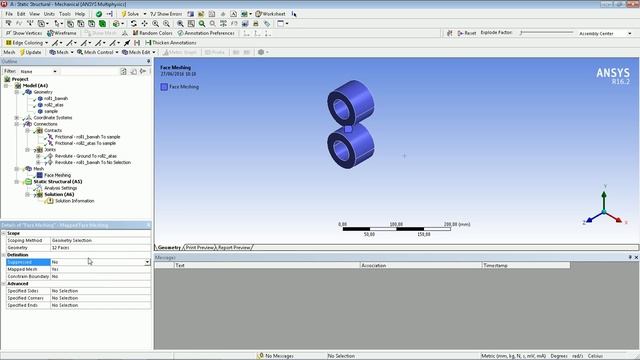Open the Help menu
640x360 pixels.
pos(80,14)
